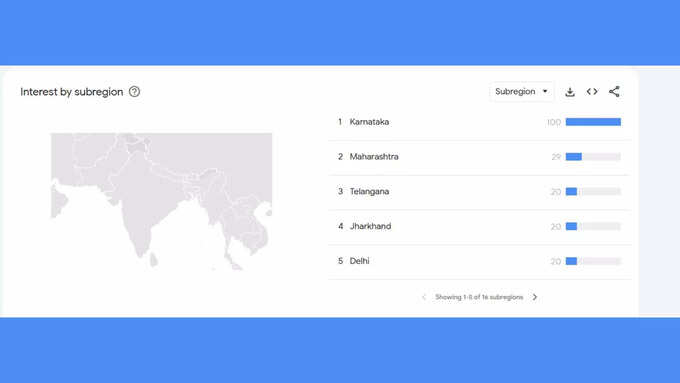Click the share icon
Image resolution: width=680 pixels, height=383 pixels.
pos(614,92)
